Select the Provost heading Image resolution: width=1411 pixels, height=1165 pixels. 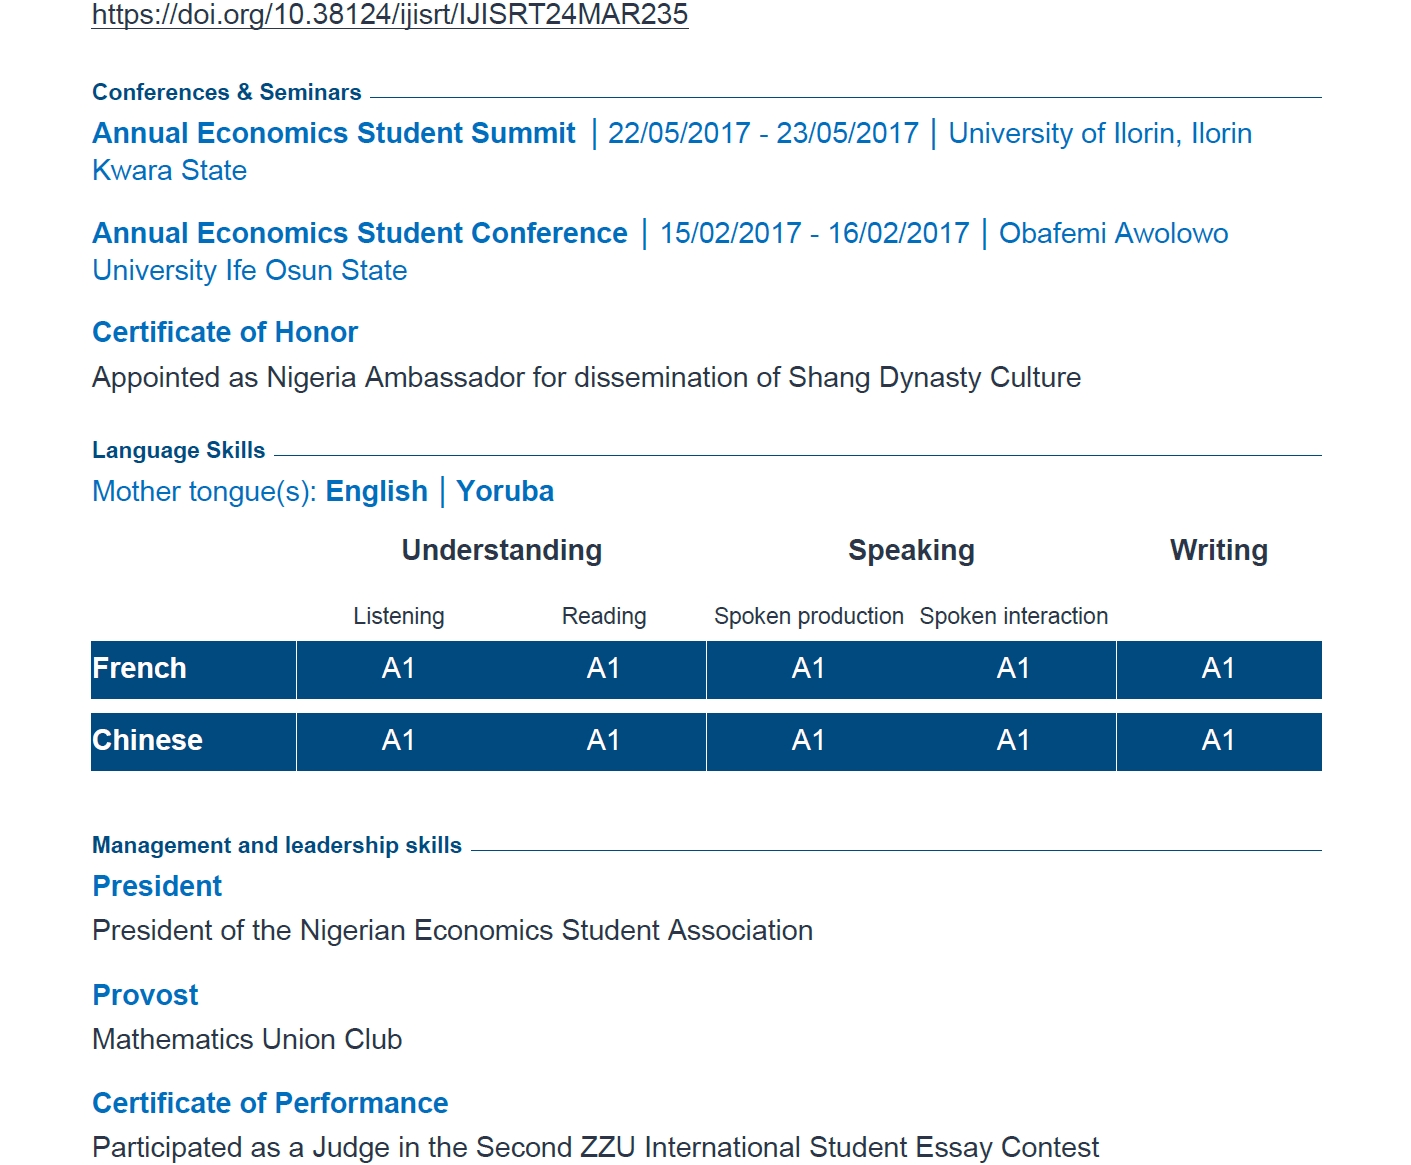pos(145,995)
